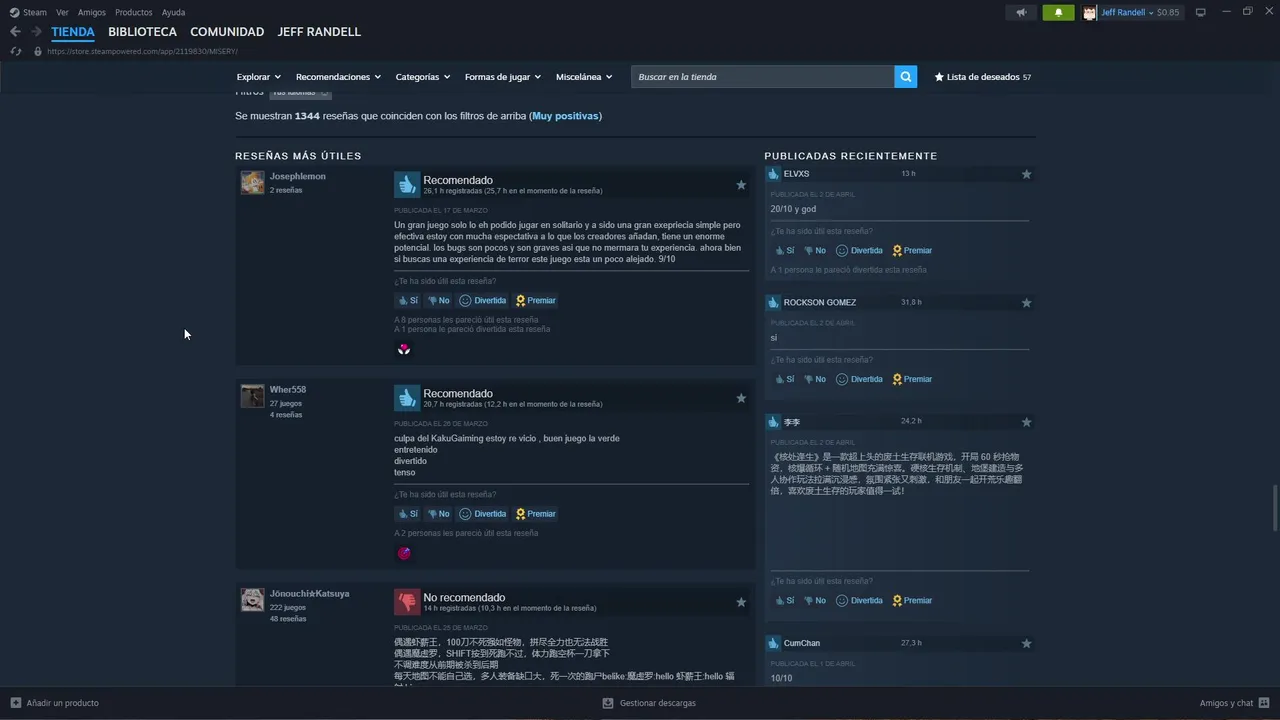Viewport: 1280px width, 720px height.
Task: Mark the 李李 review as Divertida
Action: [859, 601]
